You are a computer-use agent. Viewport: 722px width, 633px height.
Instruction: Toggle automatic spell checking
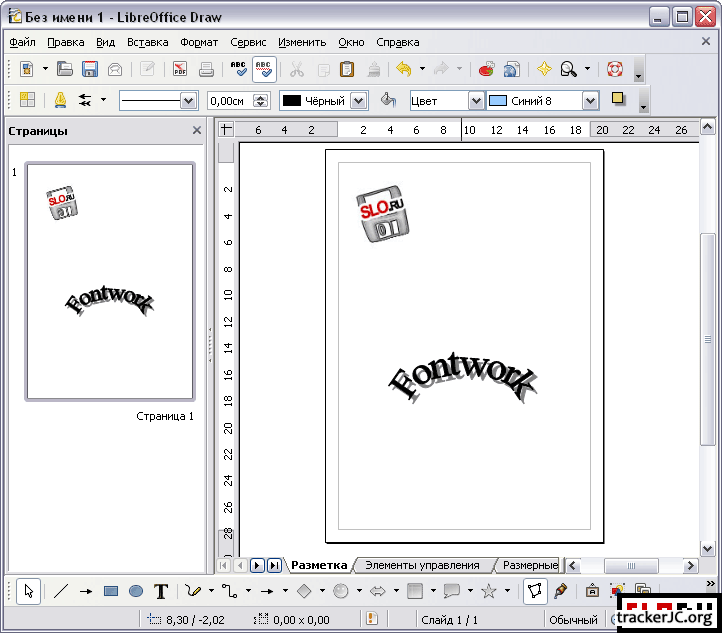click(264, 69)
